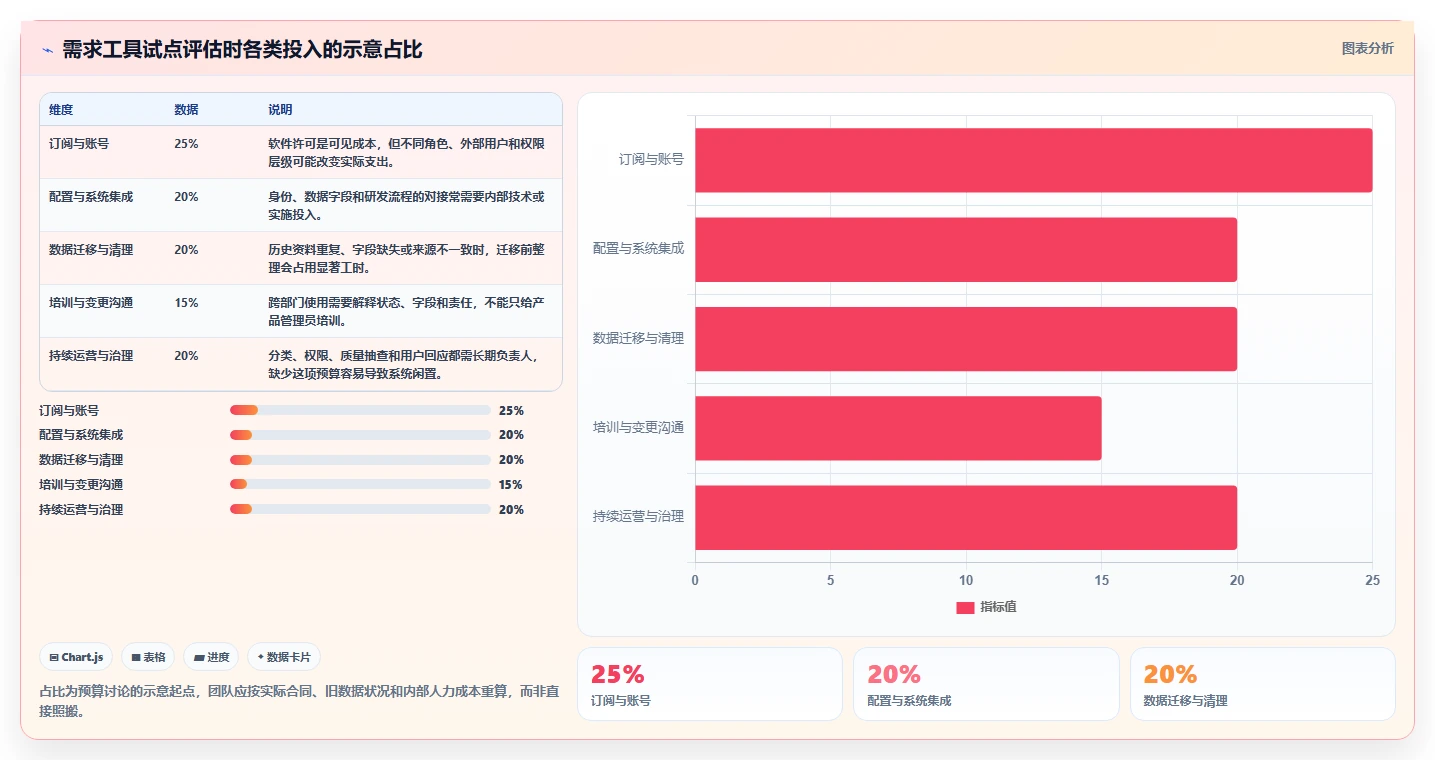Click the 数据迁移与清理 chart axis label
Screen dimensions: 1435x760
tap(638, 338)
